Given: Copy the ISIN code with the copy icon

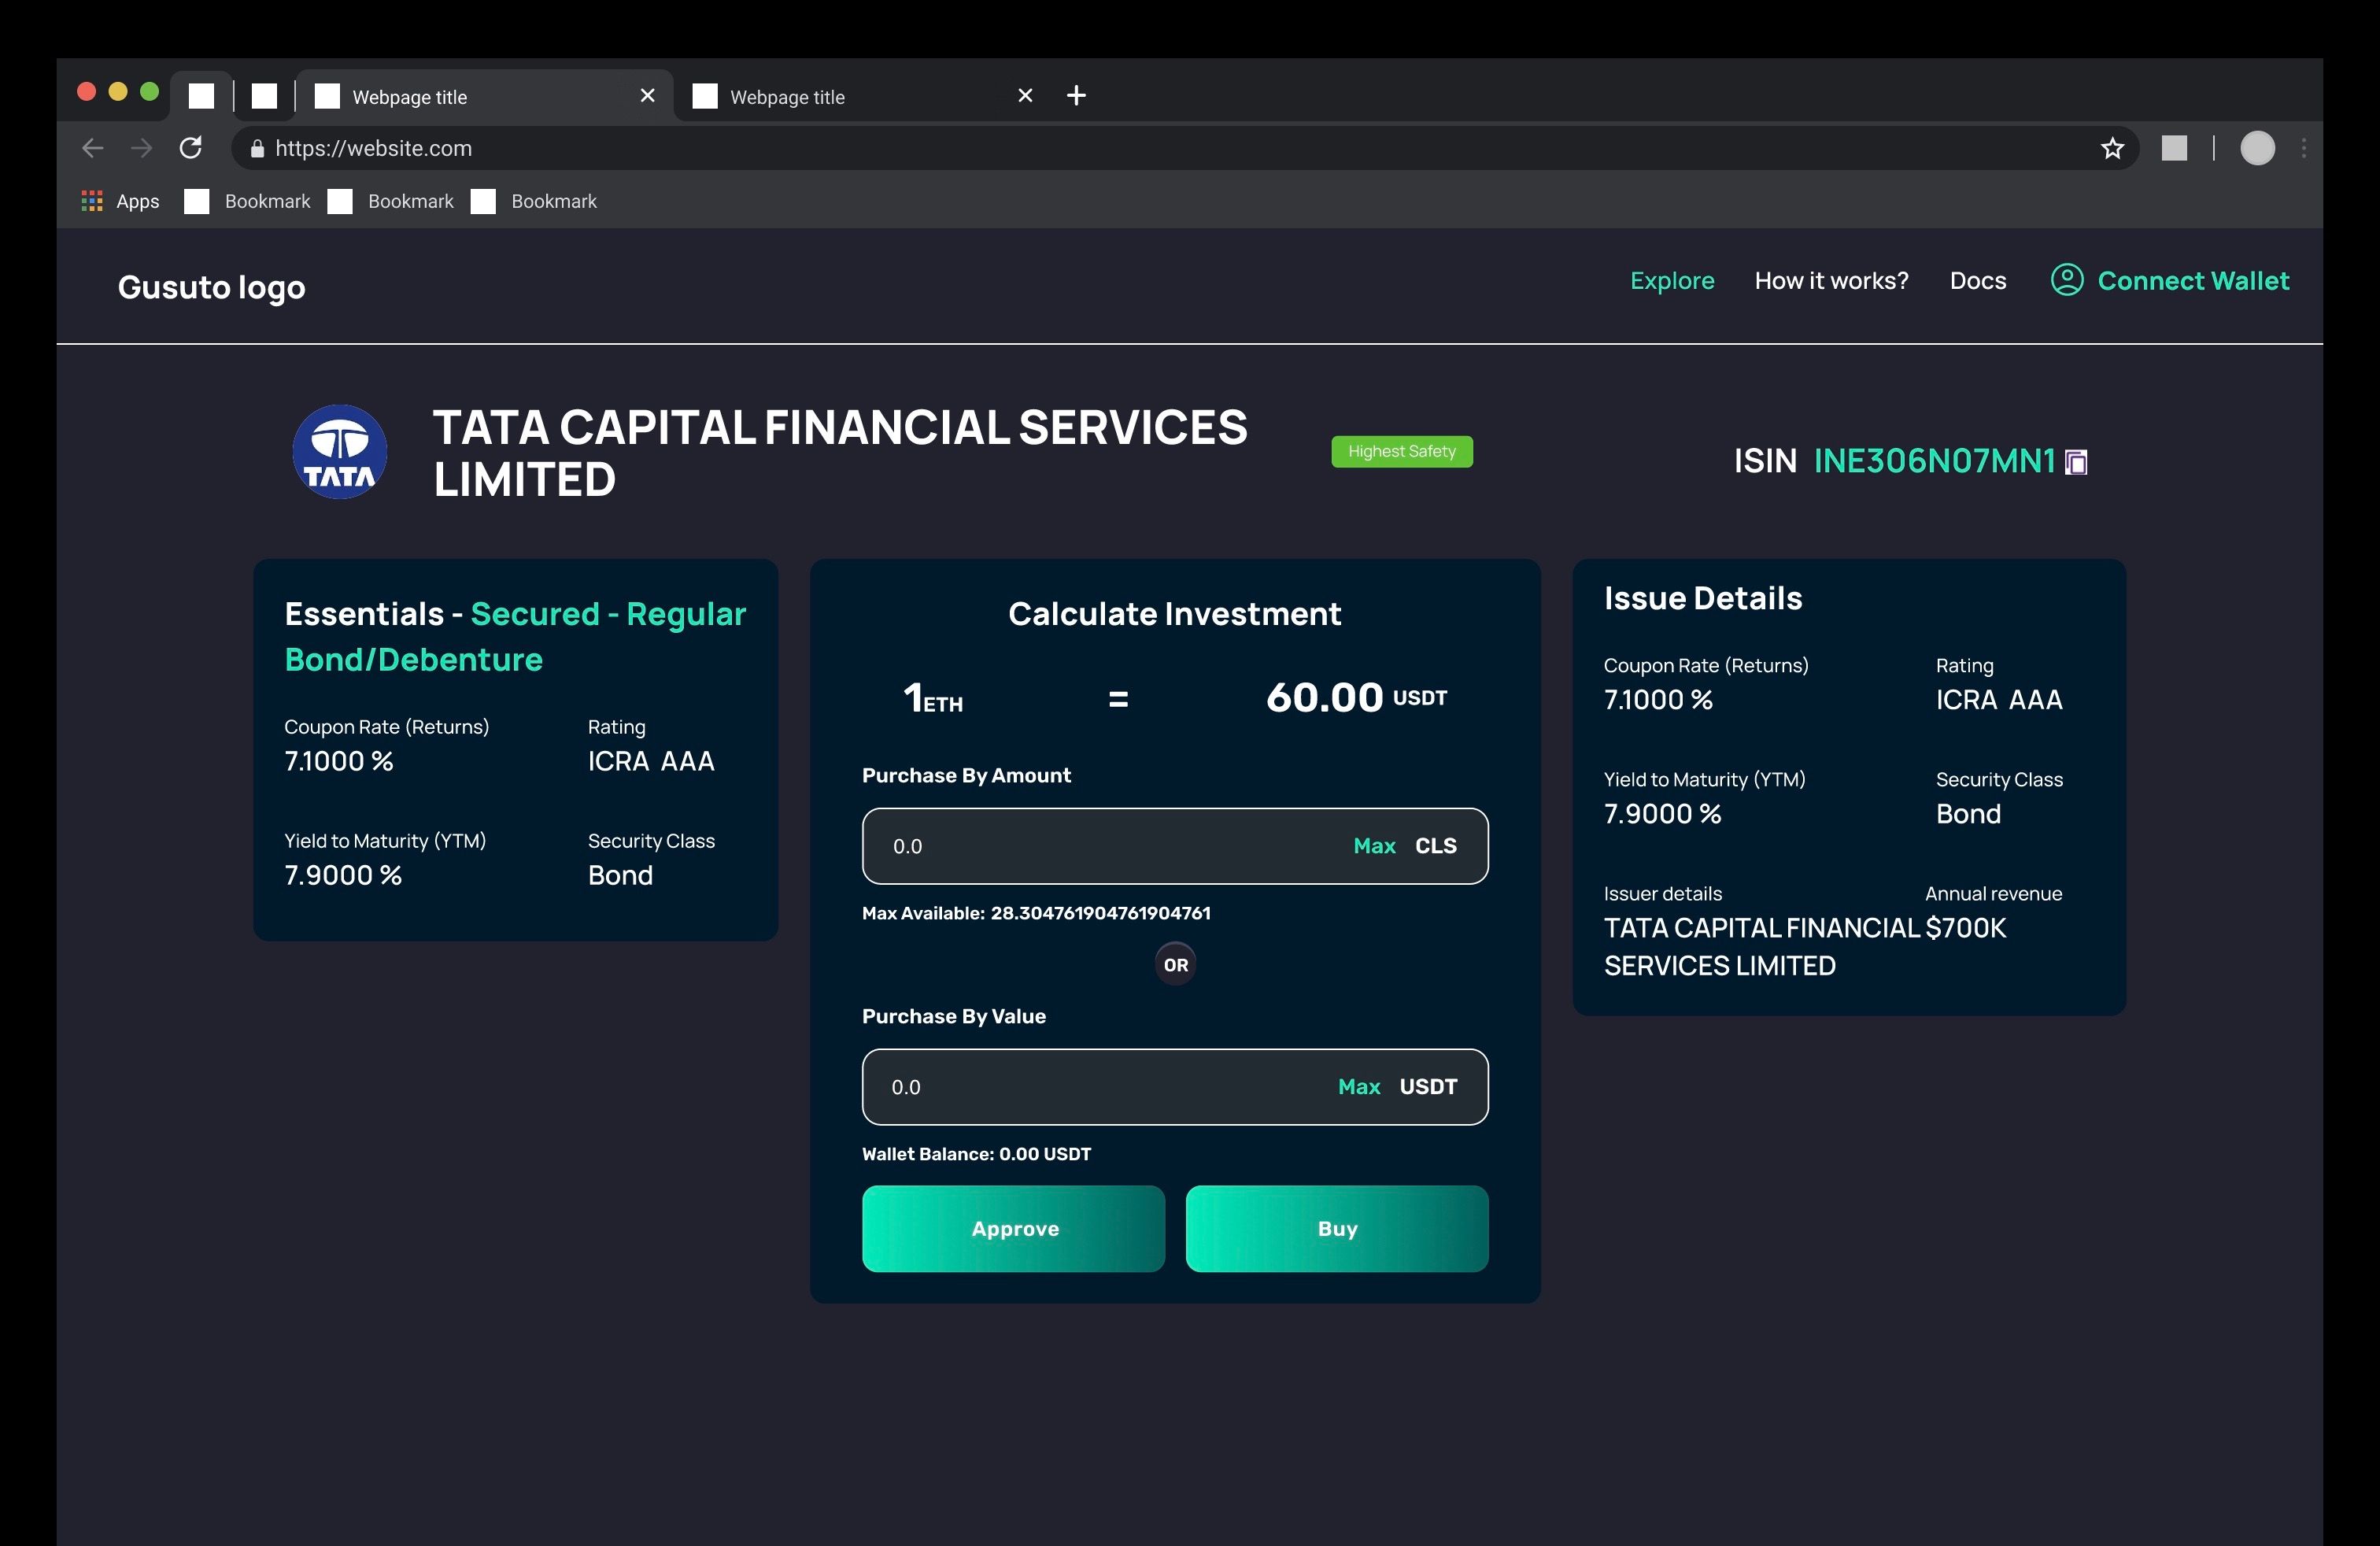Looking at the screenshot, I should point(2076,462).
